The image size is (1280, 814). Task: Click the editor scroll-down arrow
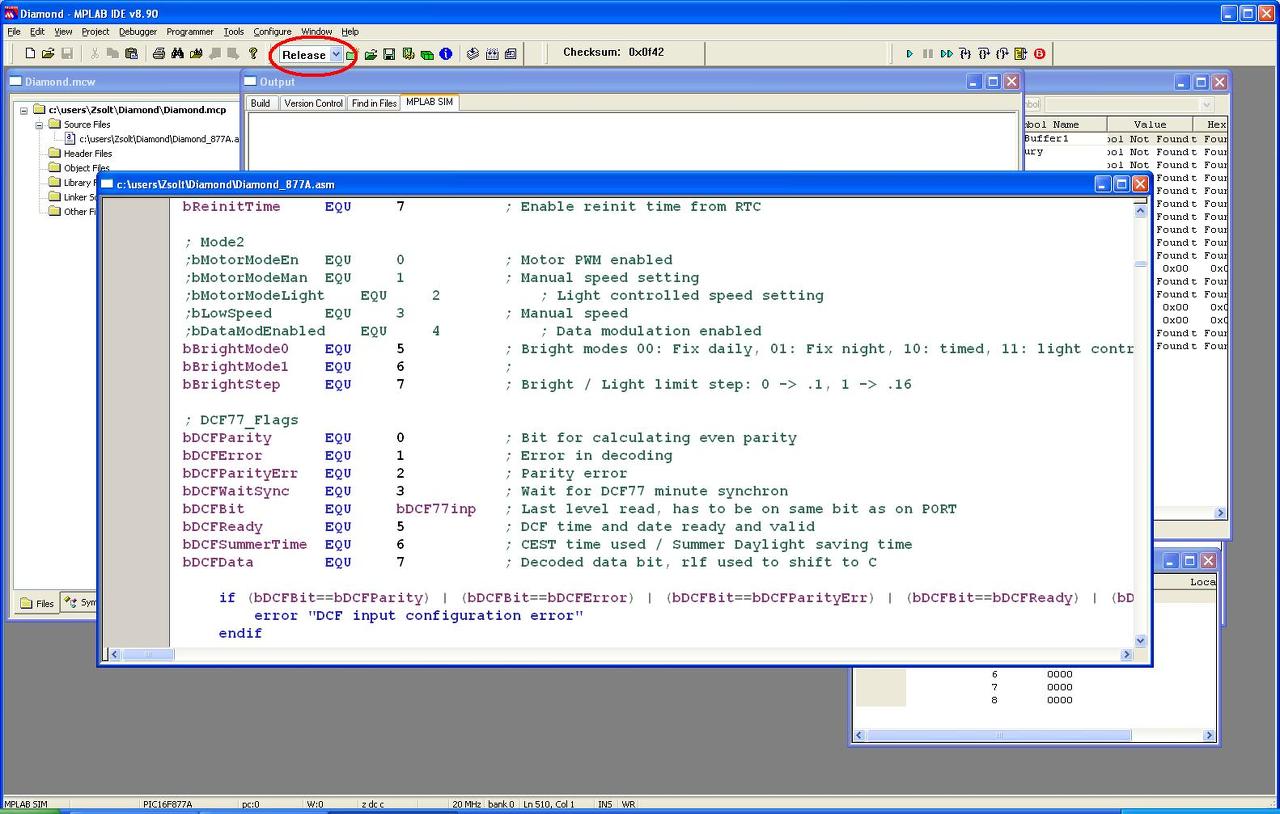click(x=1140, y=640)
